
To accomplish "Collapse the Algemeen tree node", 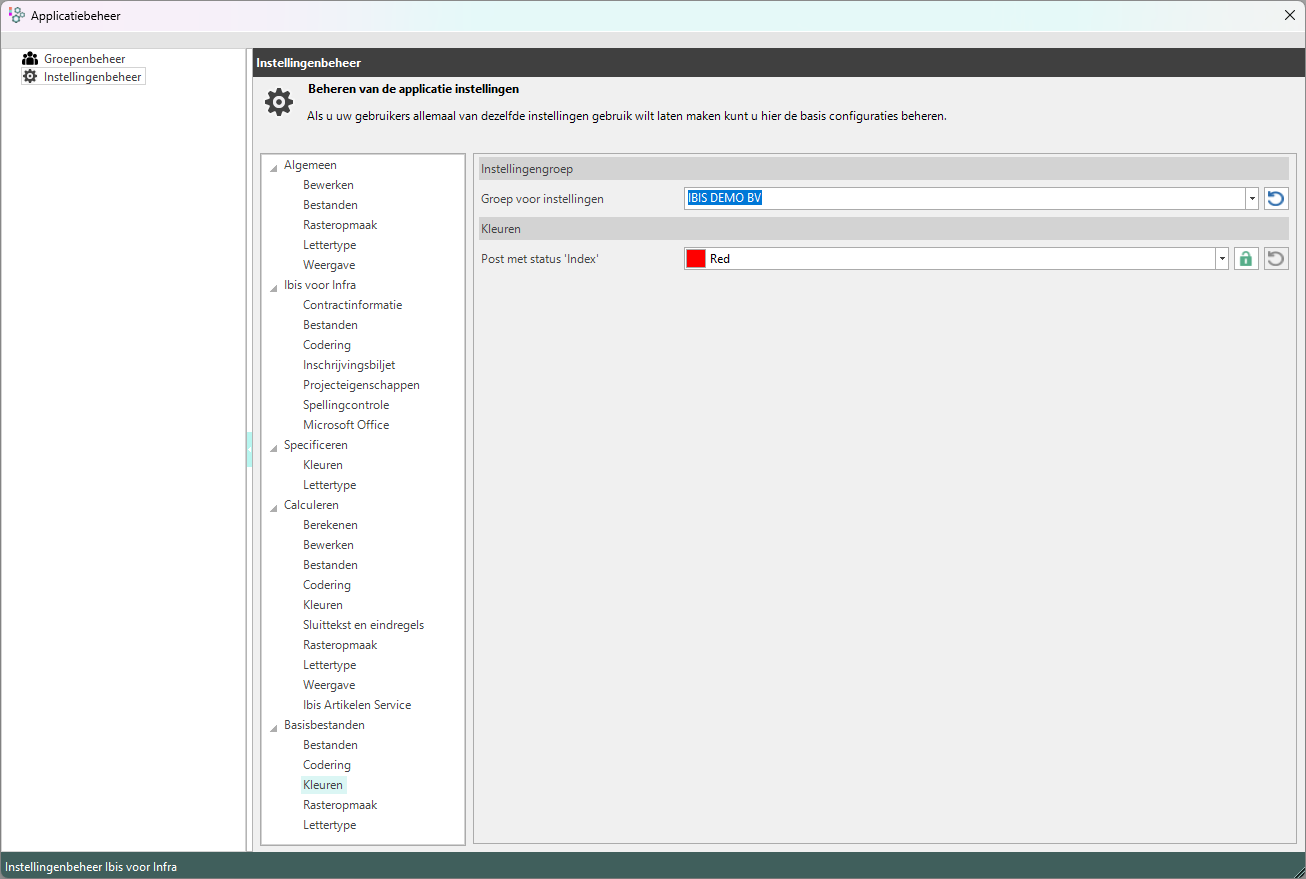I will pos(274,167).
